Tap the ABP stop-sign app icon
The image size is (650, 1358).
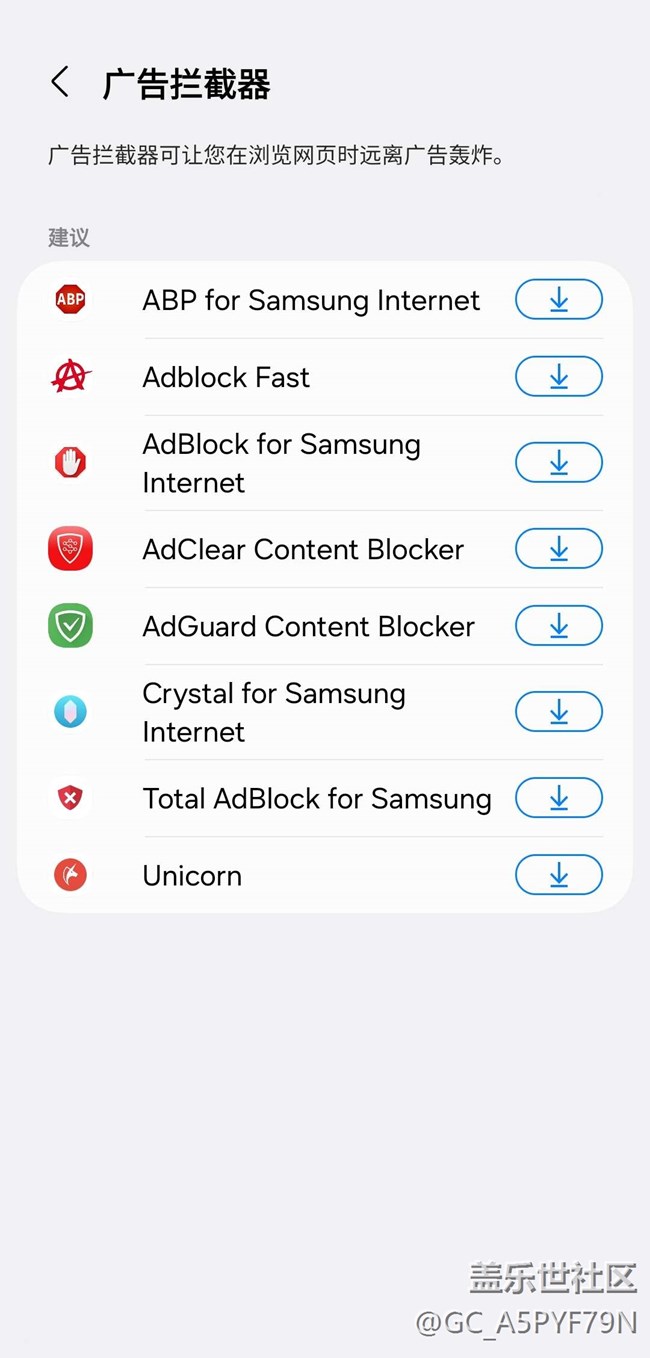pos(70,299)
